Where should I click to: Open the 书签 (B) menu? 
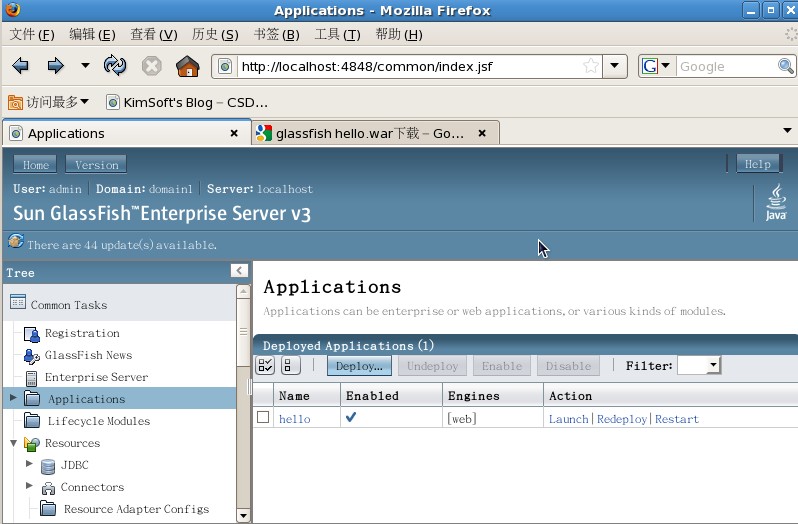[276, 35]
